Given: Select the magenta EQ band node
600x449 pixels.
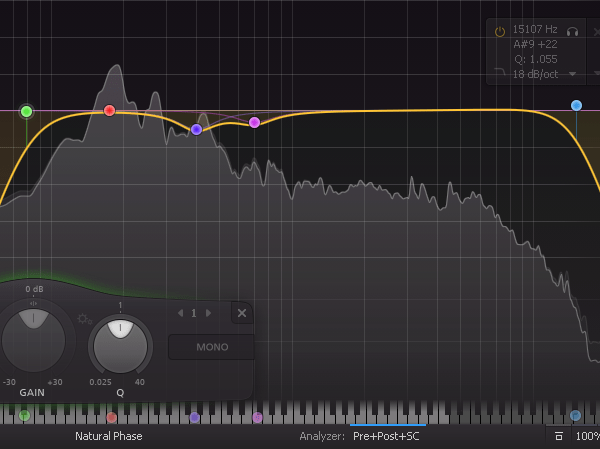Looking at the screenshot, I should (254, 122).
